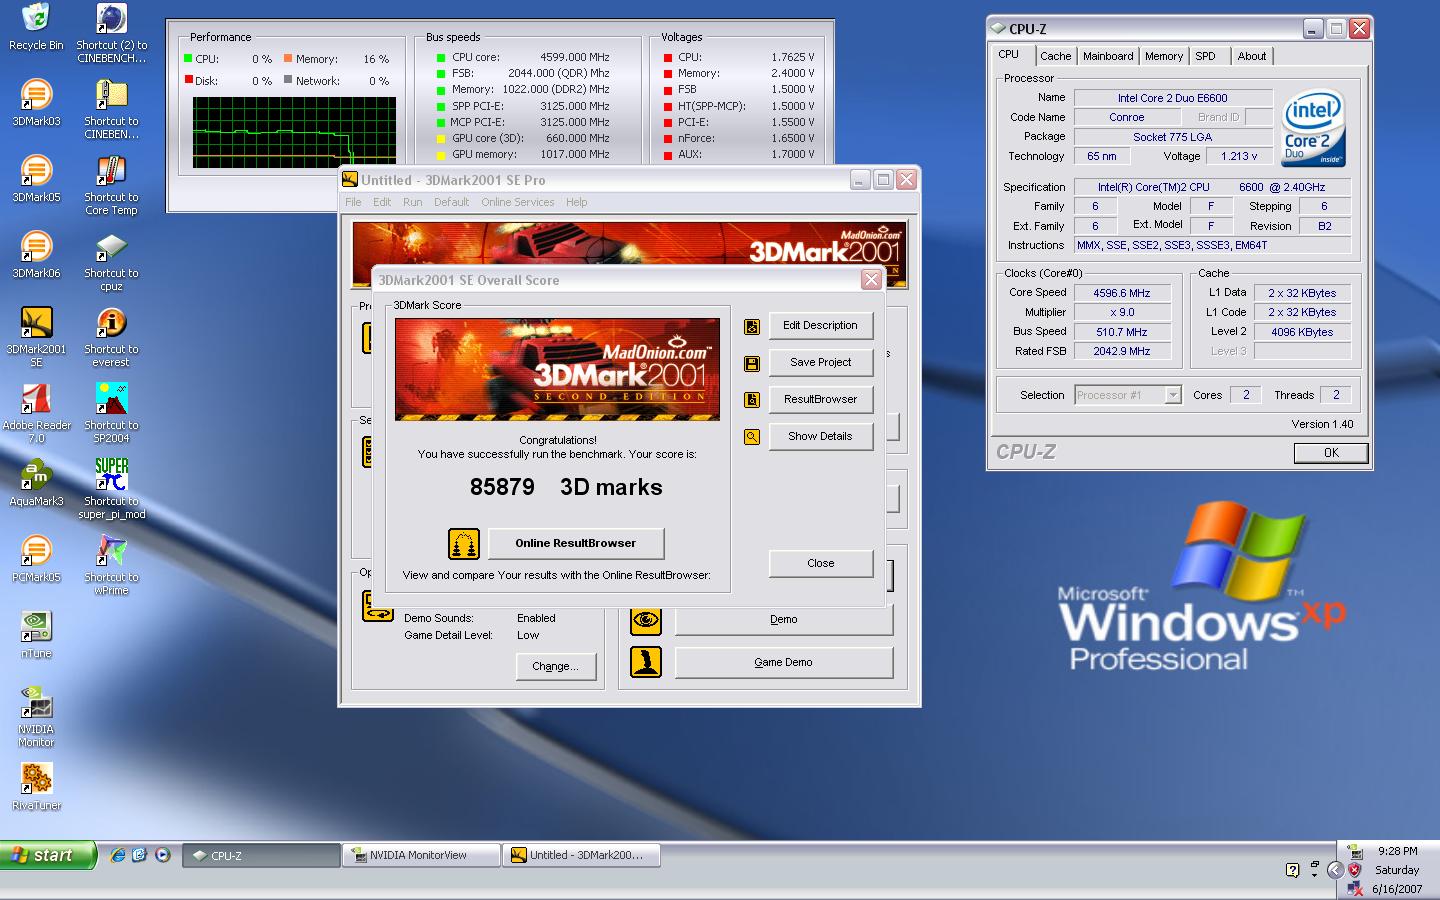Click the Online ResultBrowser button

[576, 544]
